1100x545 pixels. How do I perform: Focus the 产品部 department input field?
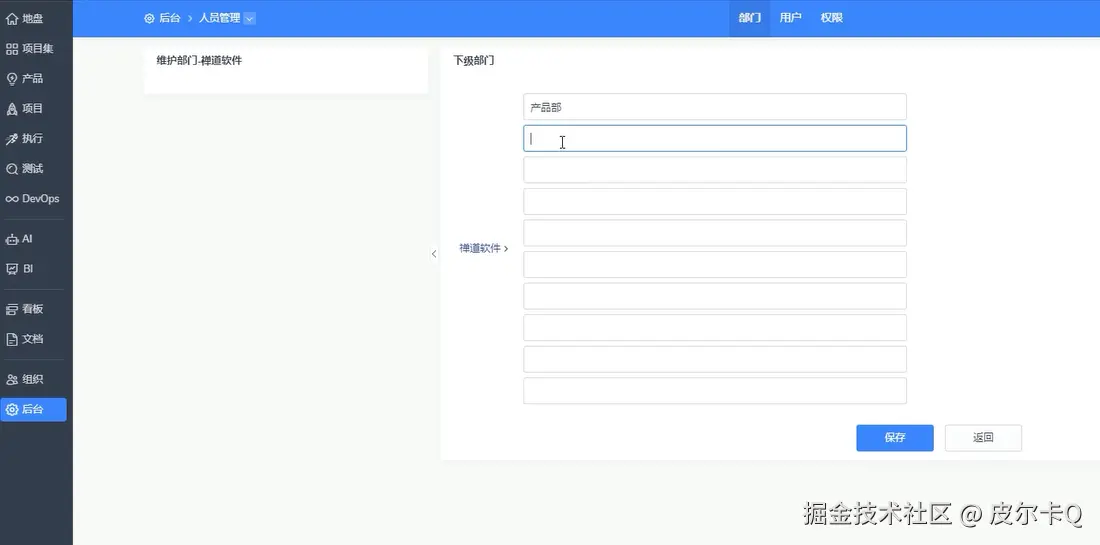click(x=715, y=107)
